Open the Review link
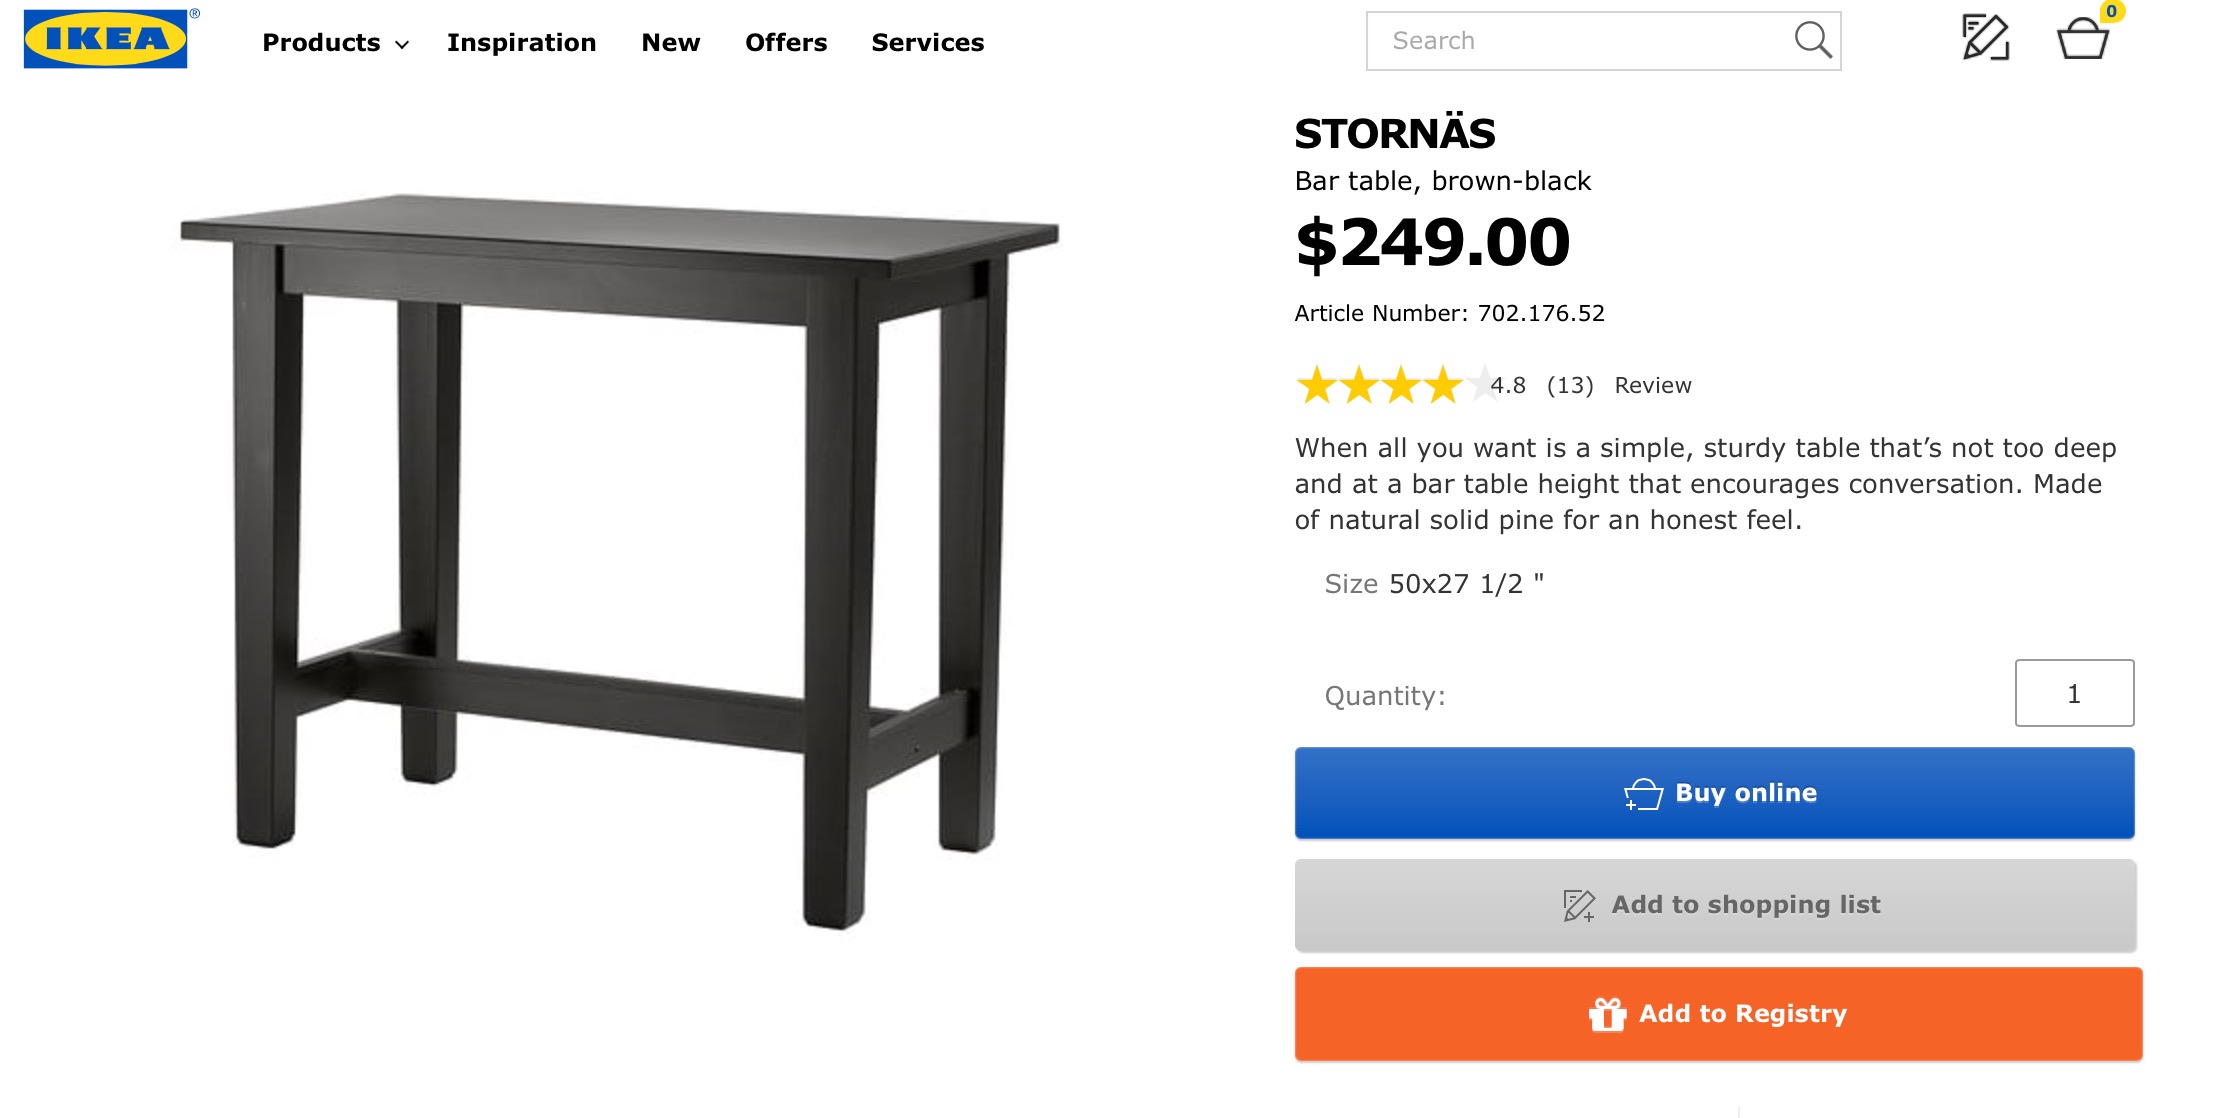The width and height of the screenshot is (2224, 1118). point(1652,385)
